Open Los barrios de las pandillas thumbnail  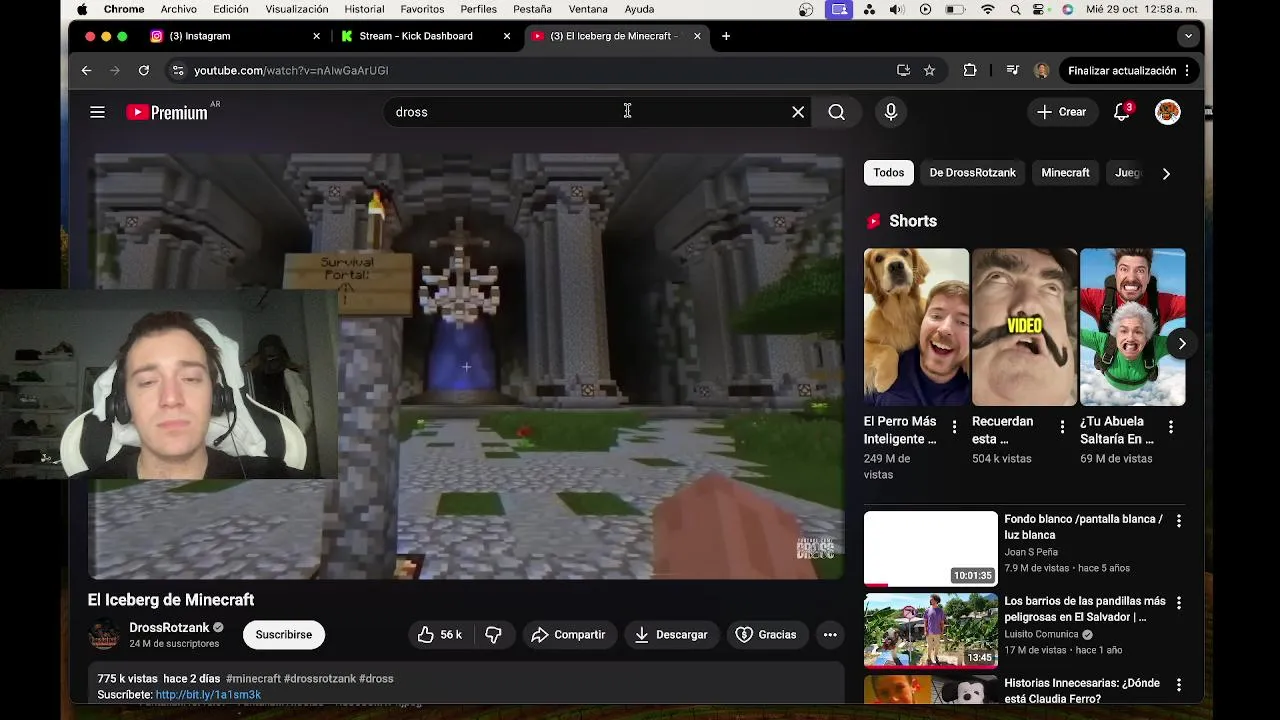point(931,631)
